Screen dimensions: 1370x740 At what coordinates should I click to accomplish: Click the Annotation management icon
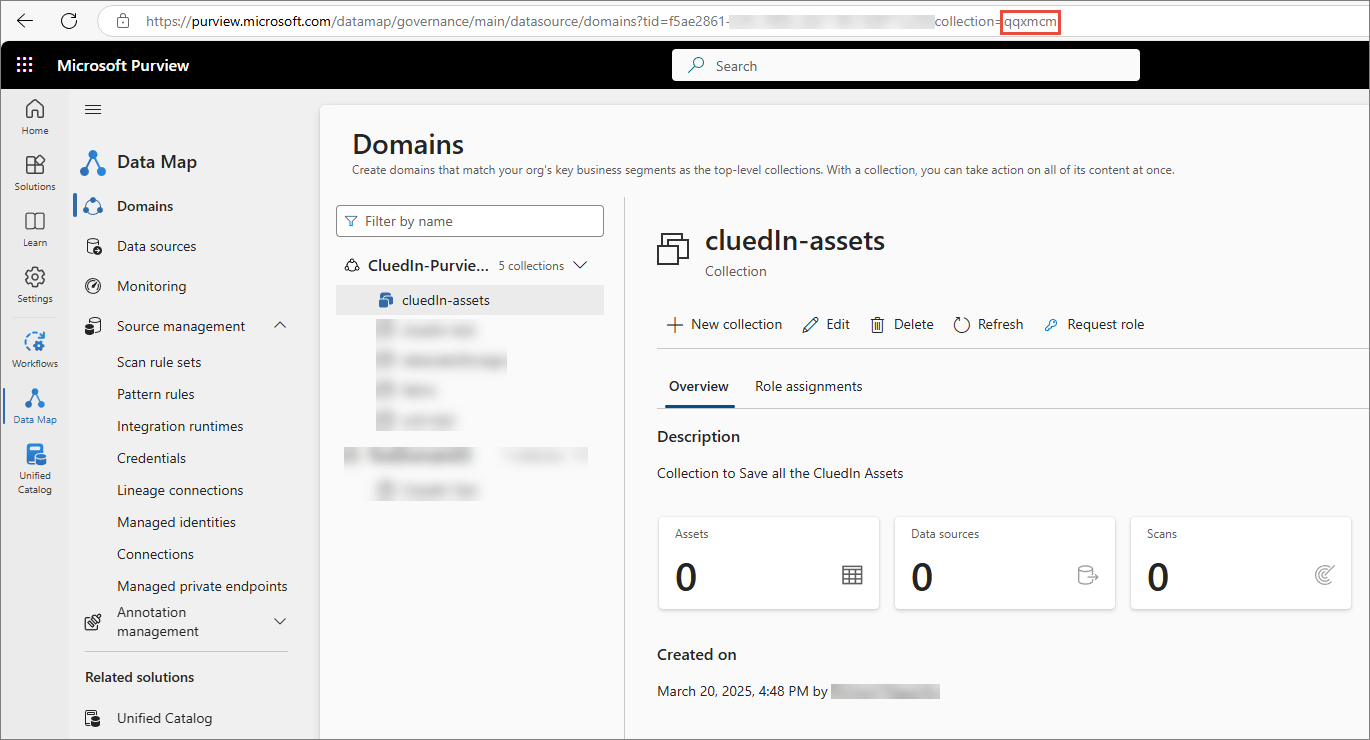tap(94, 622)
